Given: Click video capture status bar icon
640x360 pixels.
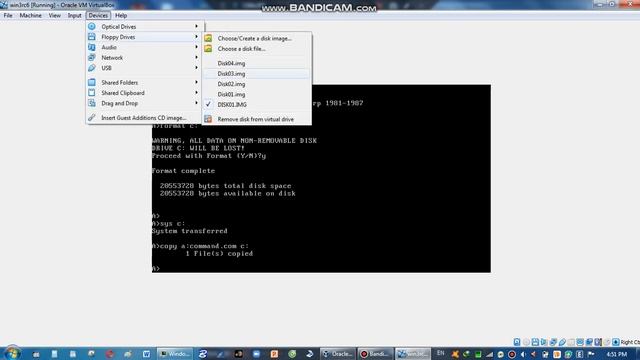Looking at the screenshot, I should 589,342.
